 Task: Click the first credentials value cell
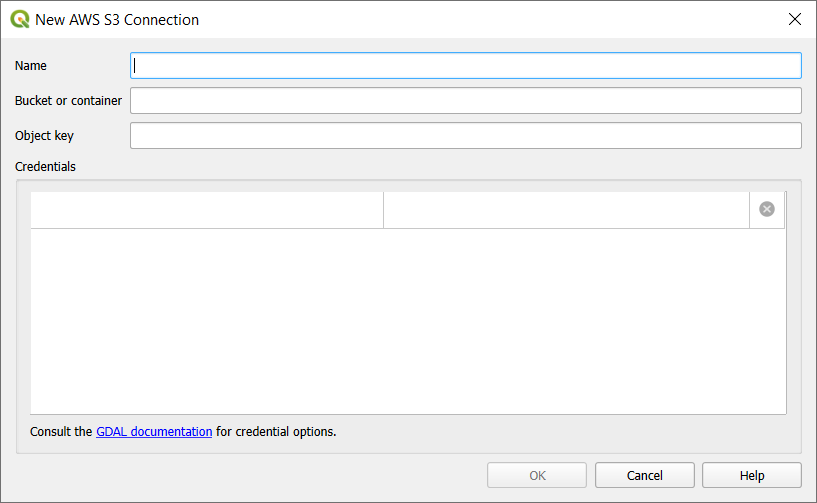[x=566, y=209]
